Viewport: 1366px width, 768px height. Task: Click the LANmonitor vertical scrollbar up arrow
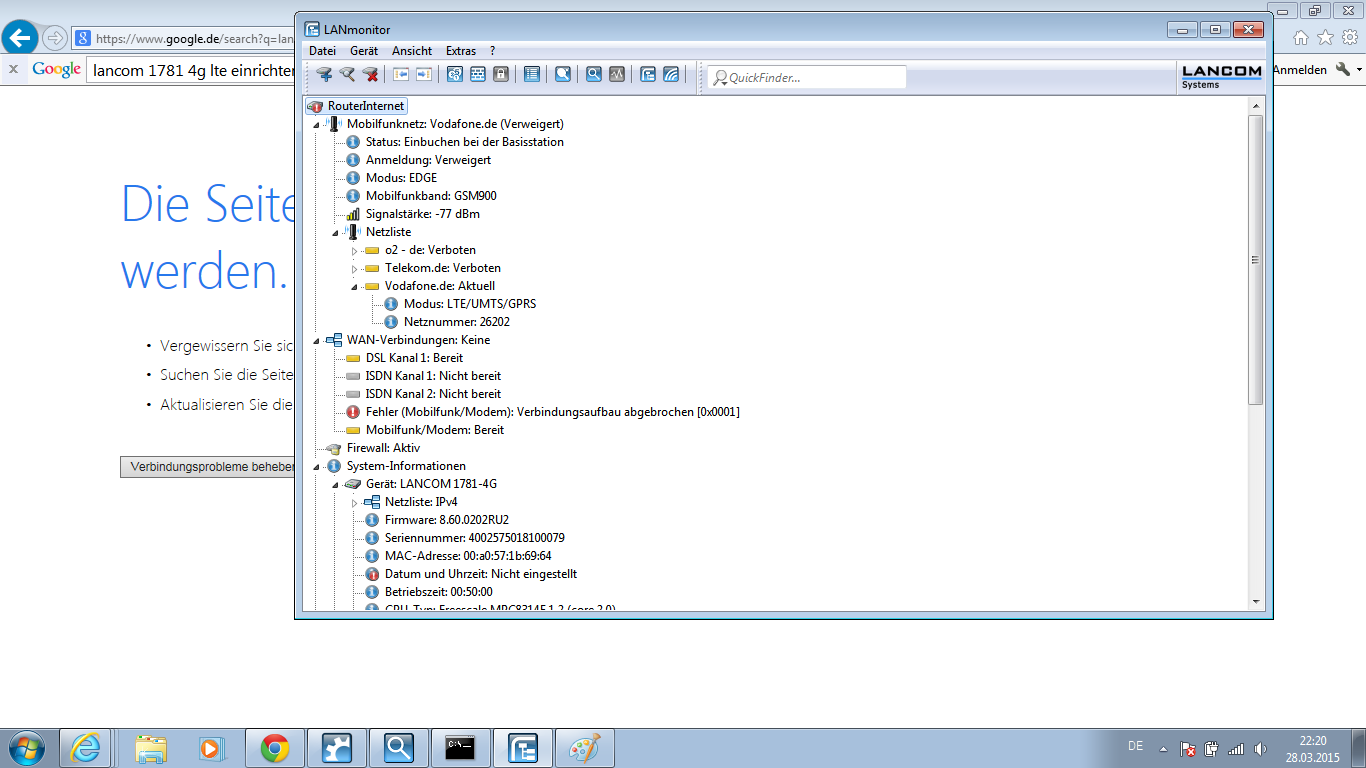[1256, 104]
